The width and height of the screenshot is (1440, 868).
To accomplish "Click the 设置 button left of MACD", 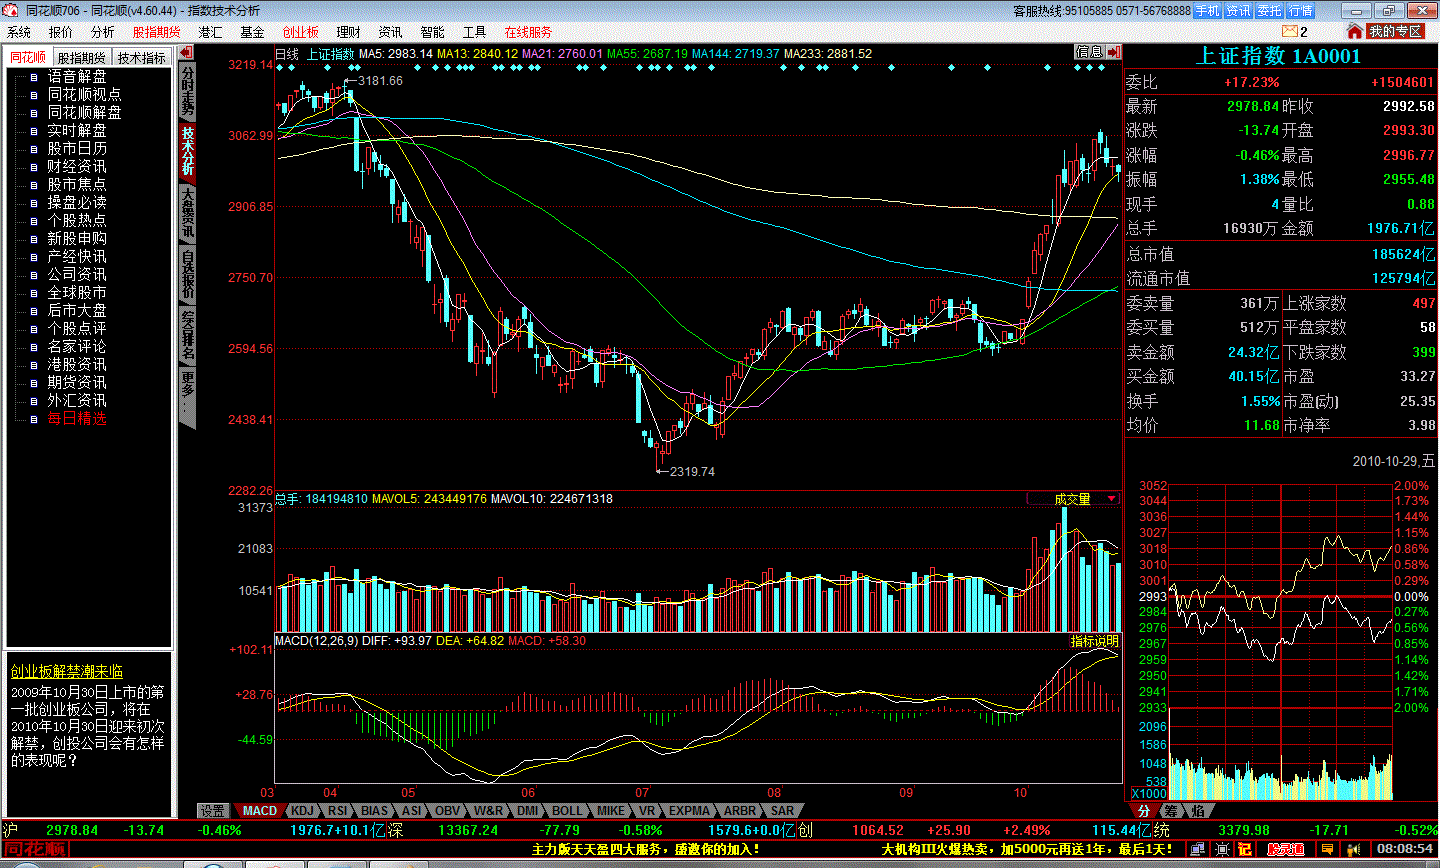I will 213,811.
